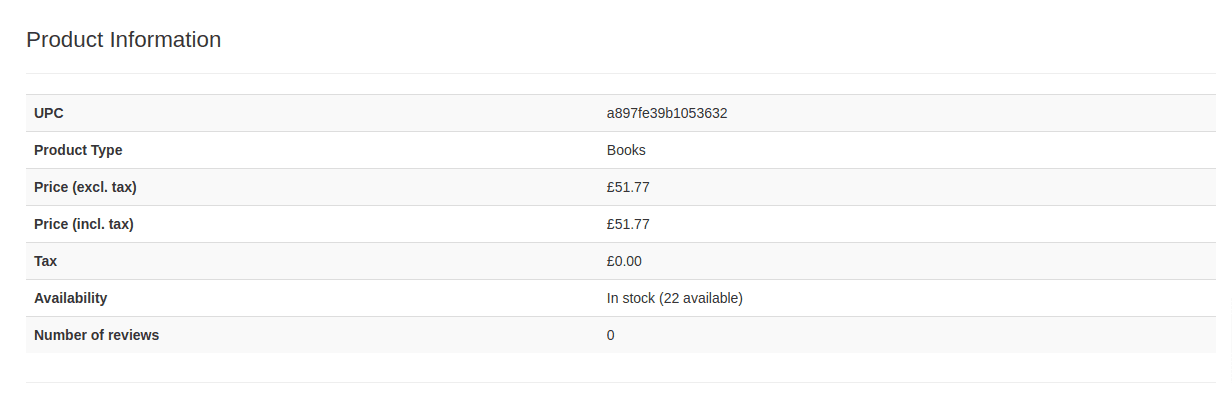Select the 'Books' product type value
Image resolution: width=1232 pixels, height=403 pixels.
click(626, 150)
